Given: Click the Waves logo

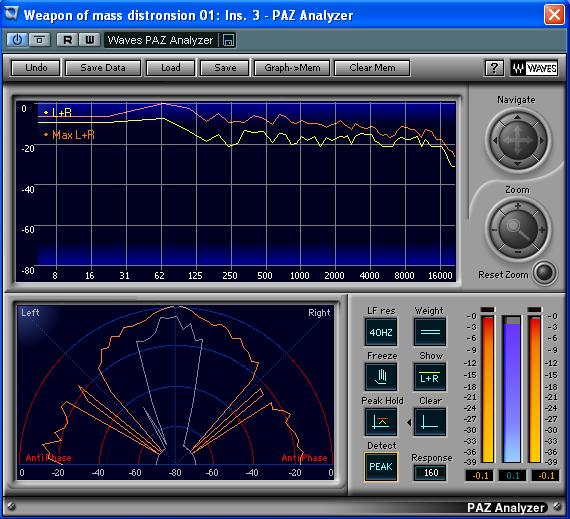Looking at the screenshot, I should [x=534, y=68].
